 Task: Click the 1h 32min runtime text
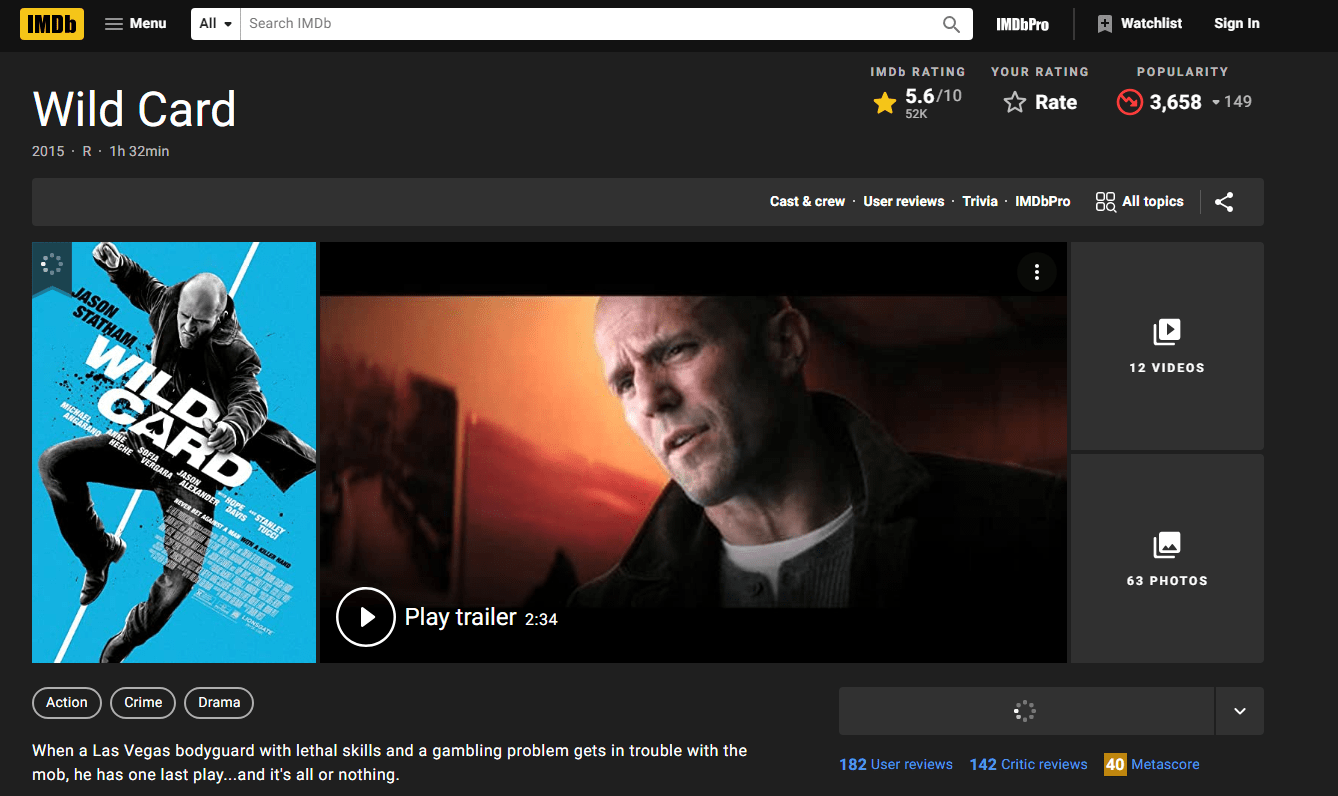[139, 151]
